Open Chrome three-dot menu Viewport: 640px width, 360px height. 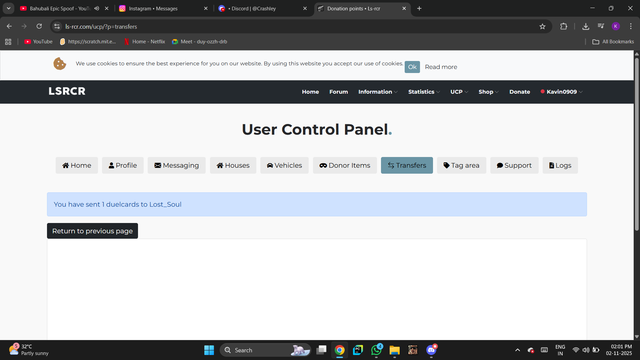tap(631, 27)
